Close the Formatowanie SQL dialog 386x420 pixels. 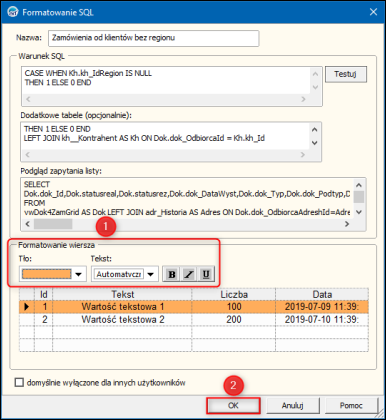pos(373,12)
